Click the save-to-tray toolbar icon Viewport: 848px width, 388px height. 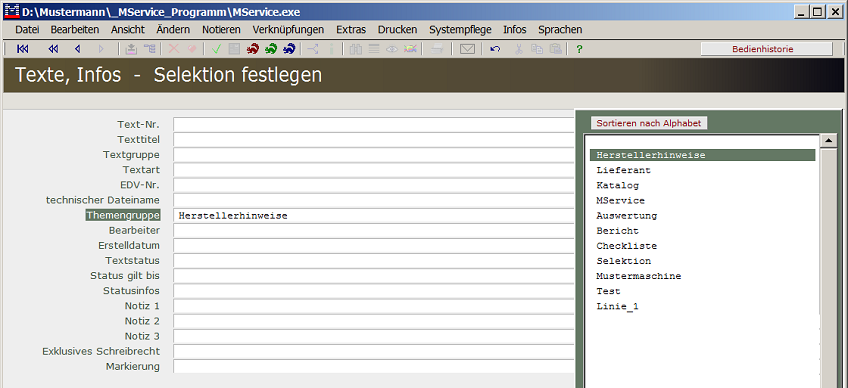coord(131,49)
